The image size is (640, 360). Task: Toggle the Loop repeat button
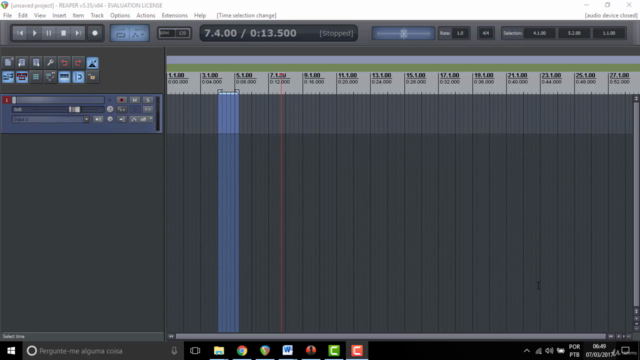[120, 33]
